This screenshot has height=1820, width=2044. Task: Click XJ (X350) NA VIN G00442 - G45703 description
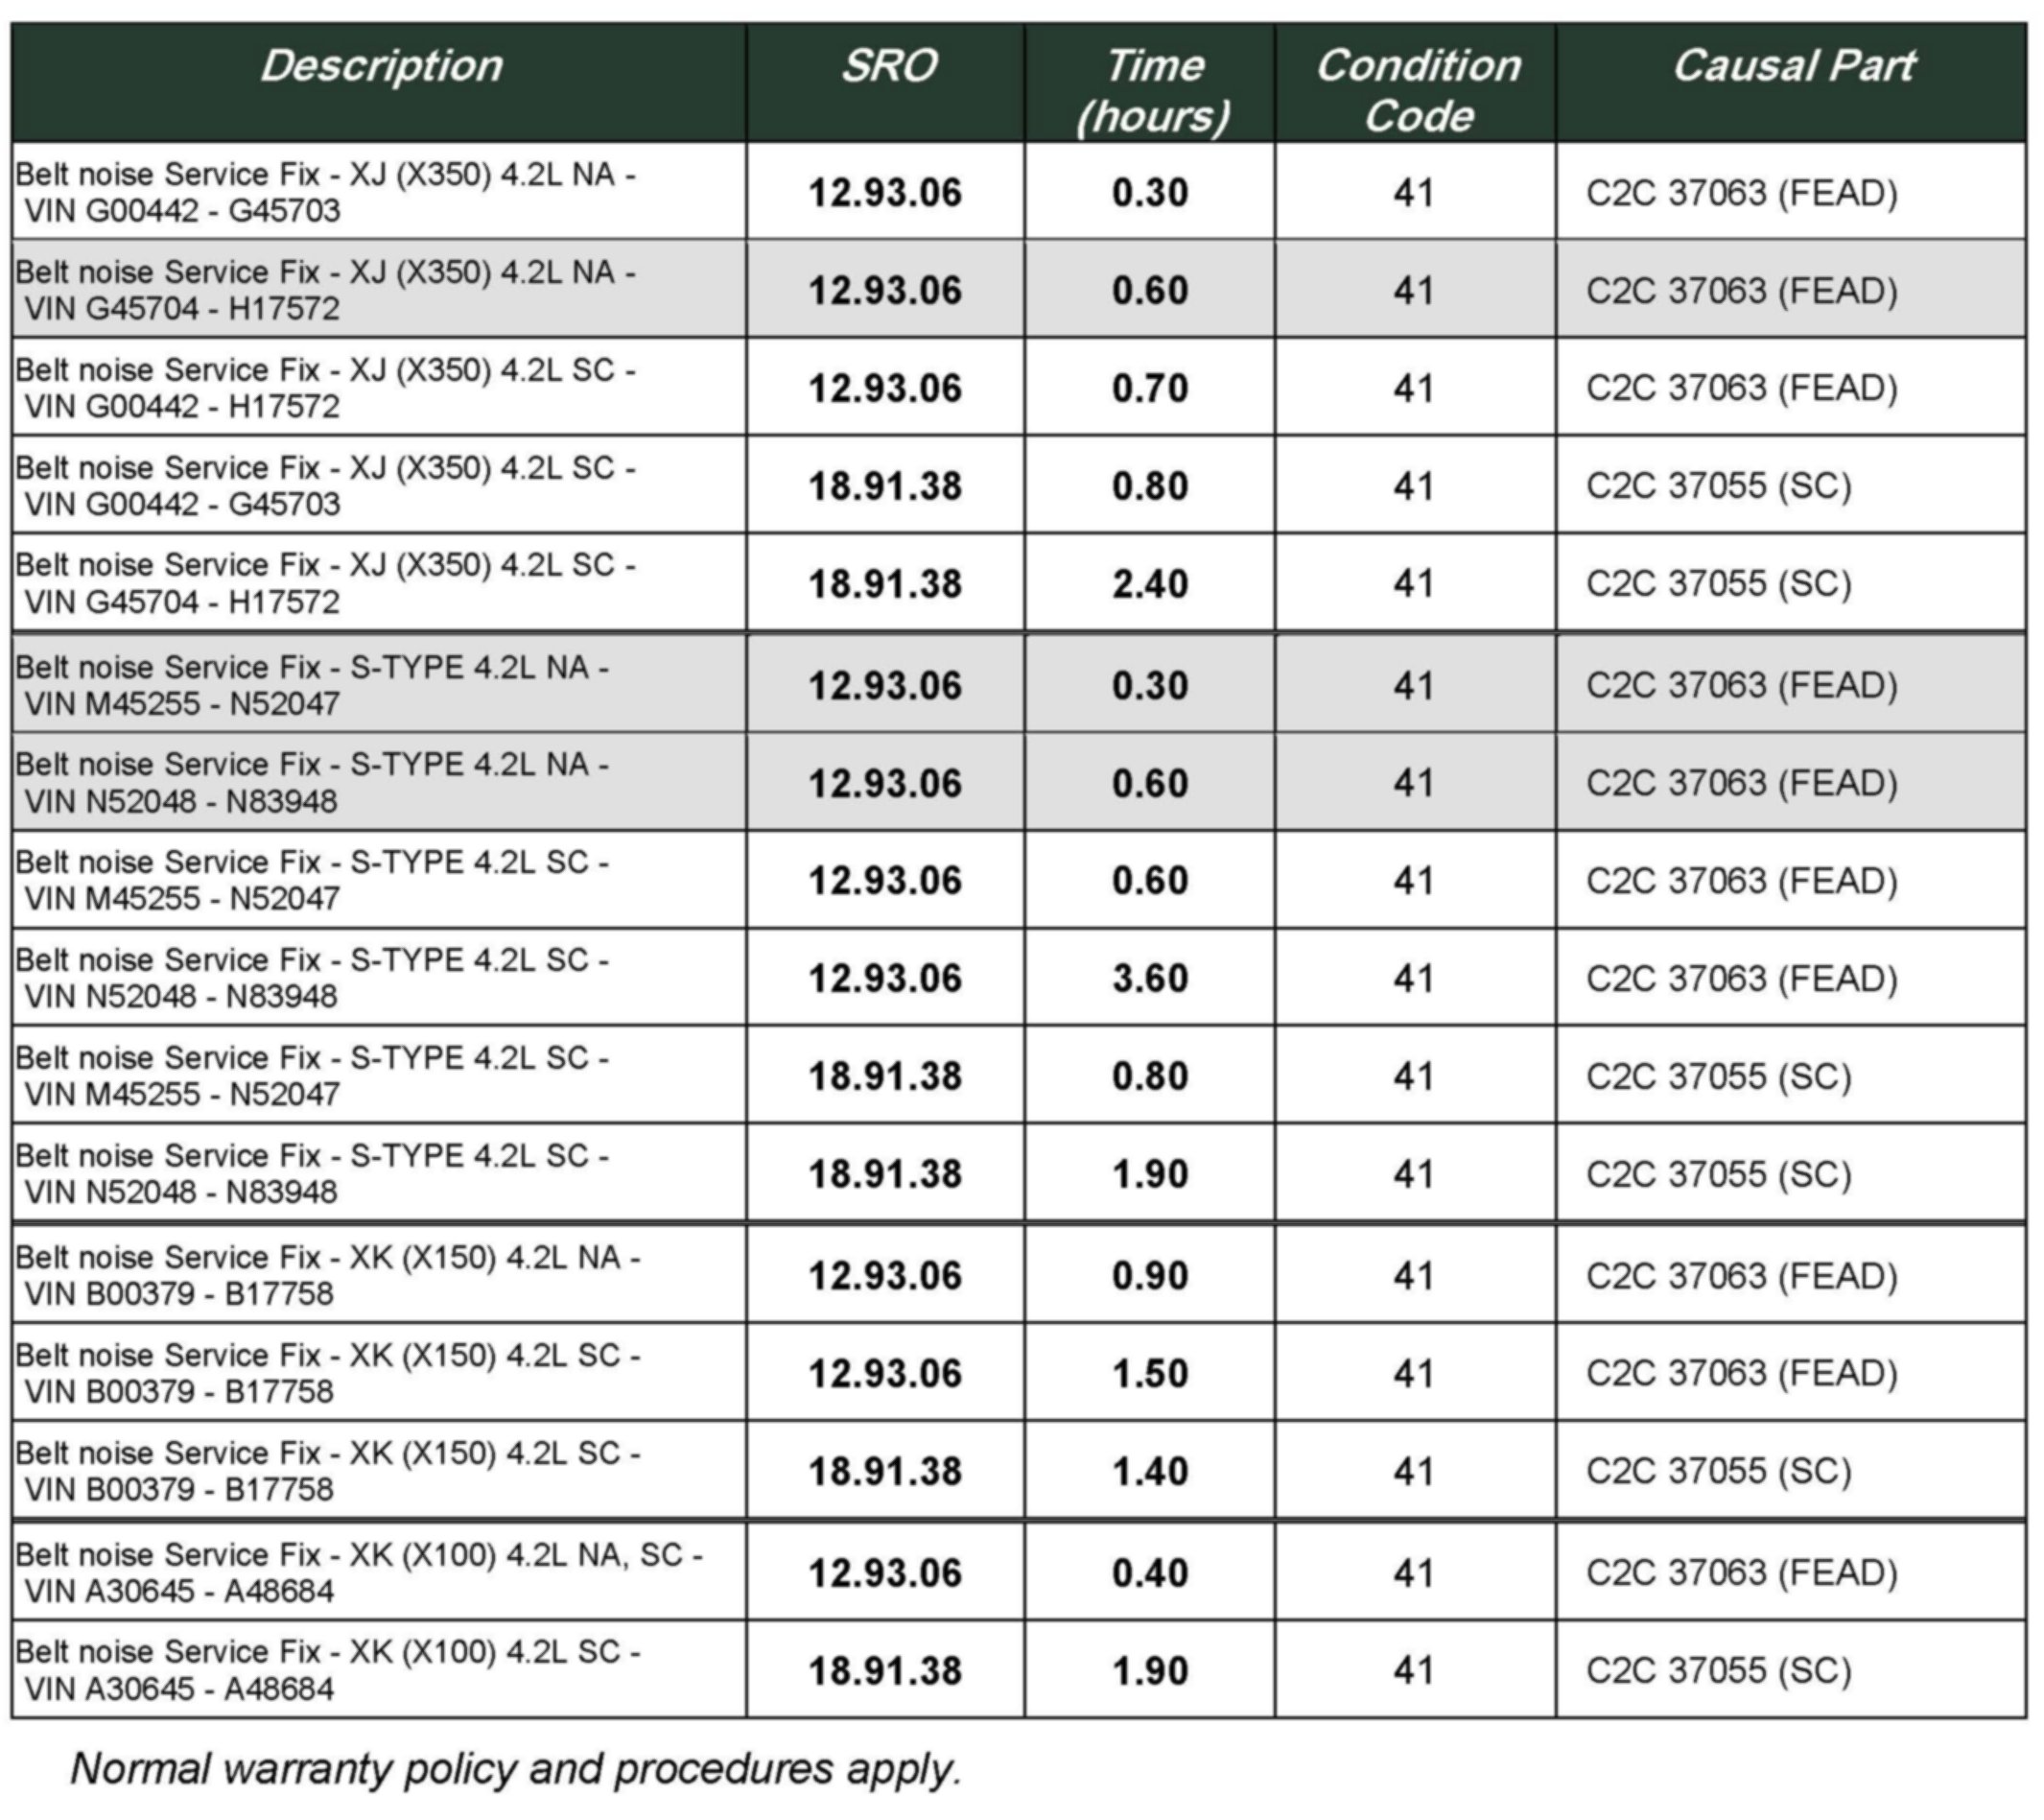pos(325,192)
